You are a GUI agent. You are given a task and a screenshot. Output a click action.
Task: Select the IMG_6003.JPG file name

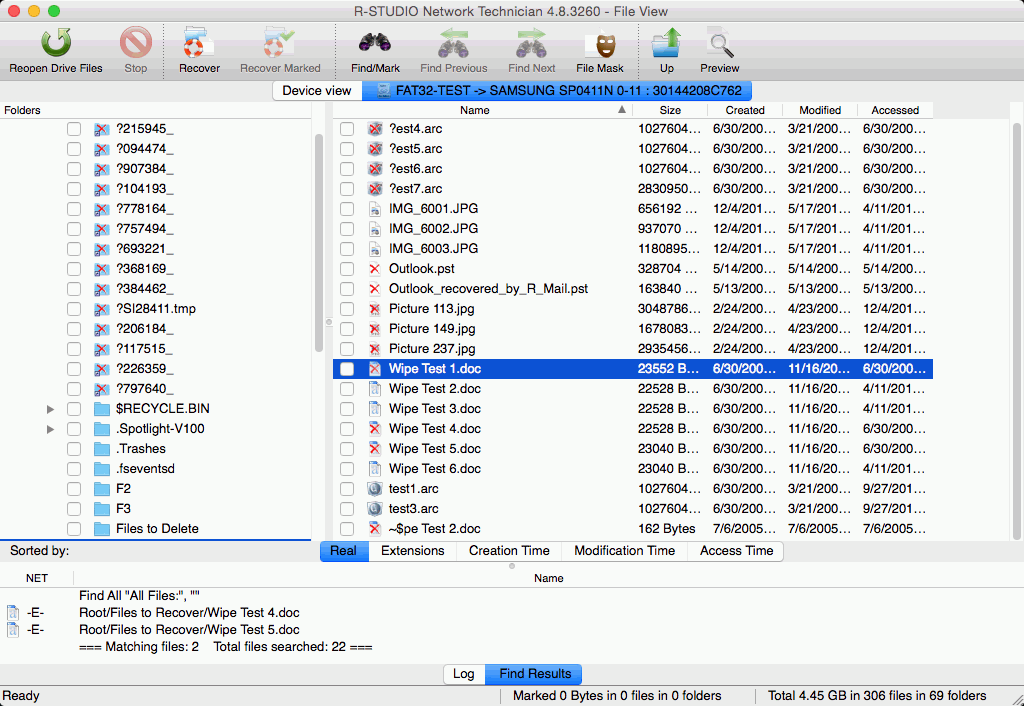coord(434,249)
